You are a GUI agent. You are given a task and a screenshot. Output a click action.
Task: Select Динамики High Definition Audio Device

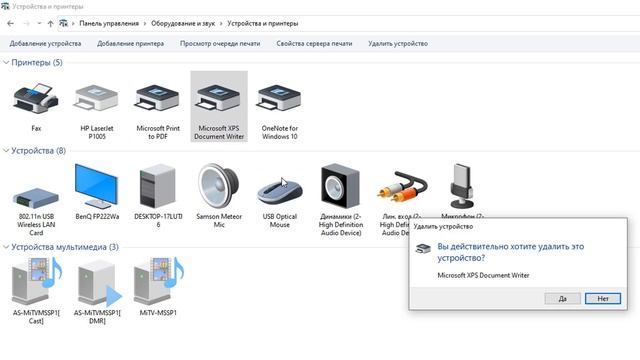click(x=340, y=186)
